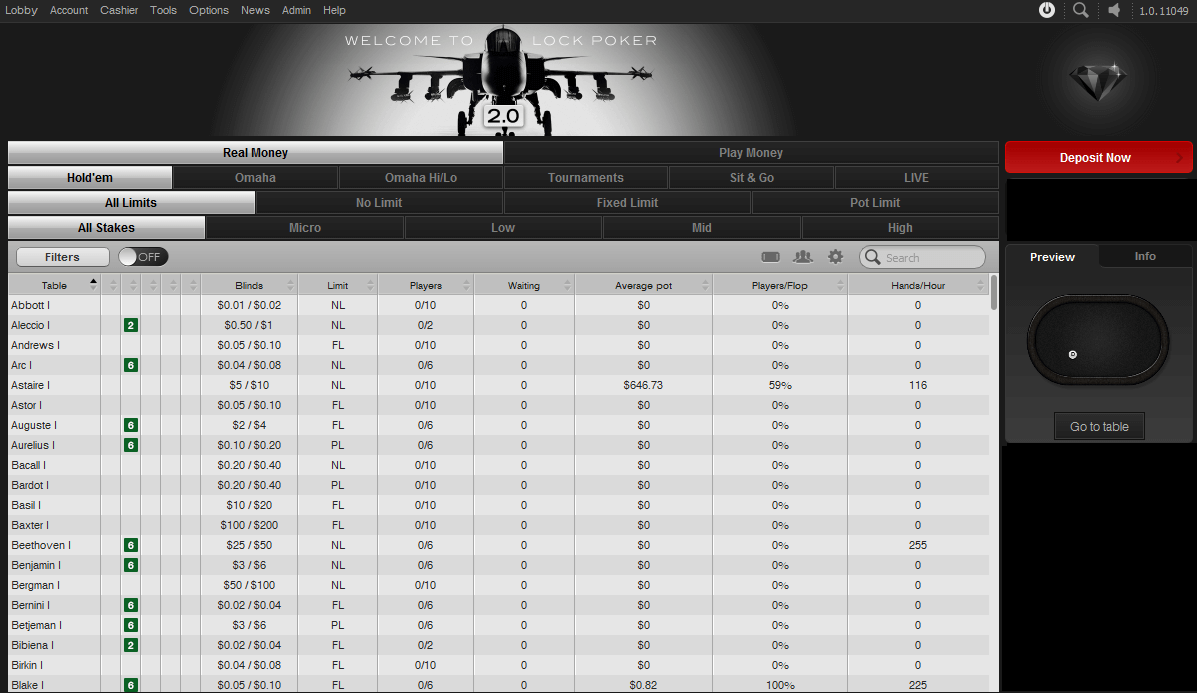Sort by Waiting column header
1197x693 pixels.
(x=524, y=285)
